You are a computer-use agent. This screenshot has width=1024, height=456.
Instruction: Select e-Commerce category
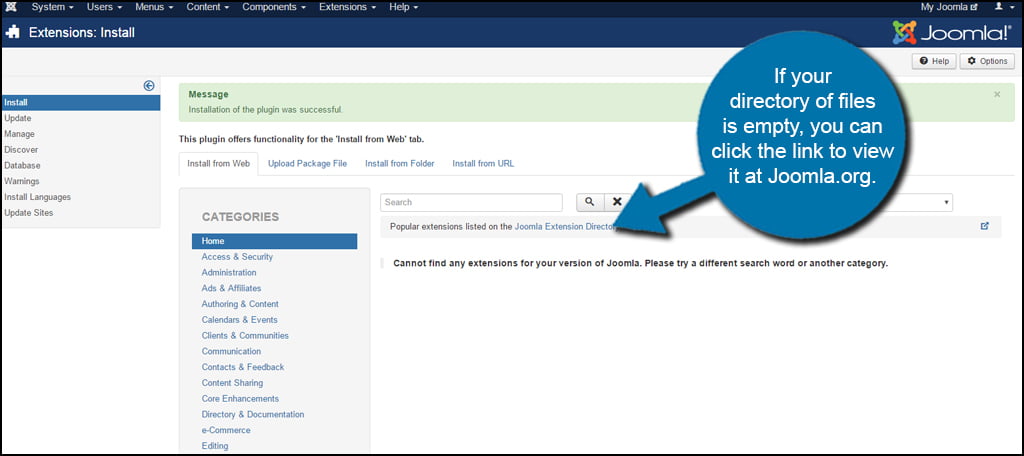coord(226,430)
